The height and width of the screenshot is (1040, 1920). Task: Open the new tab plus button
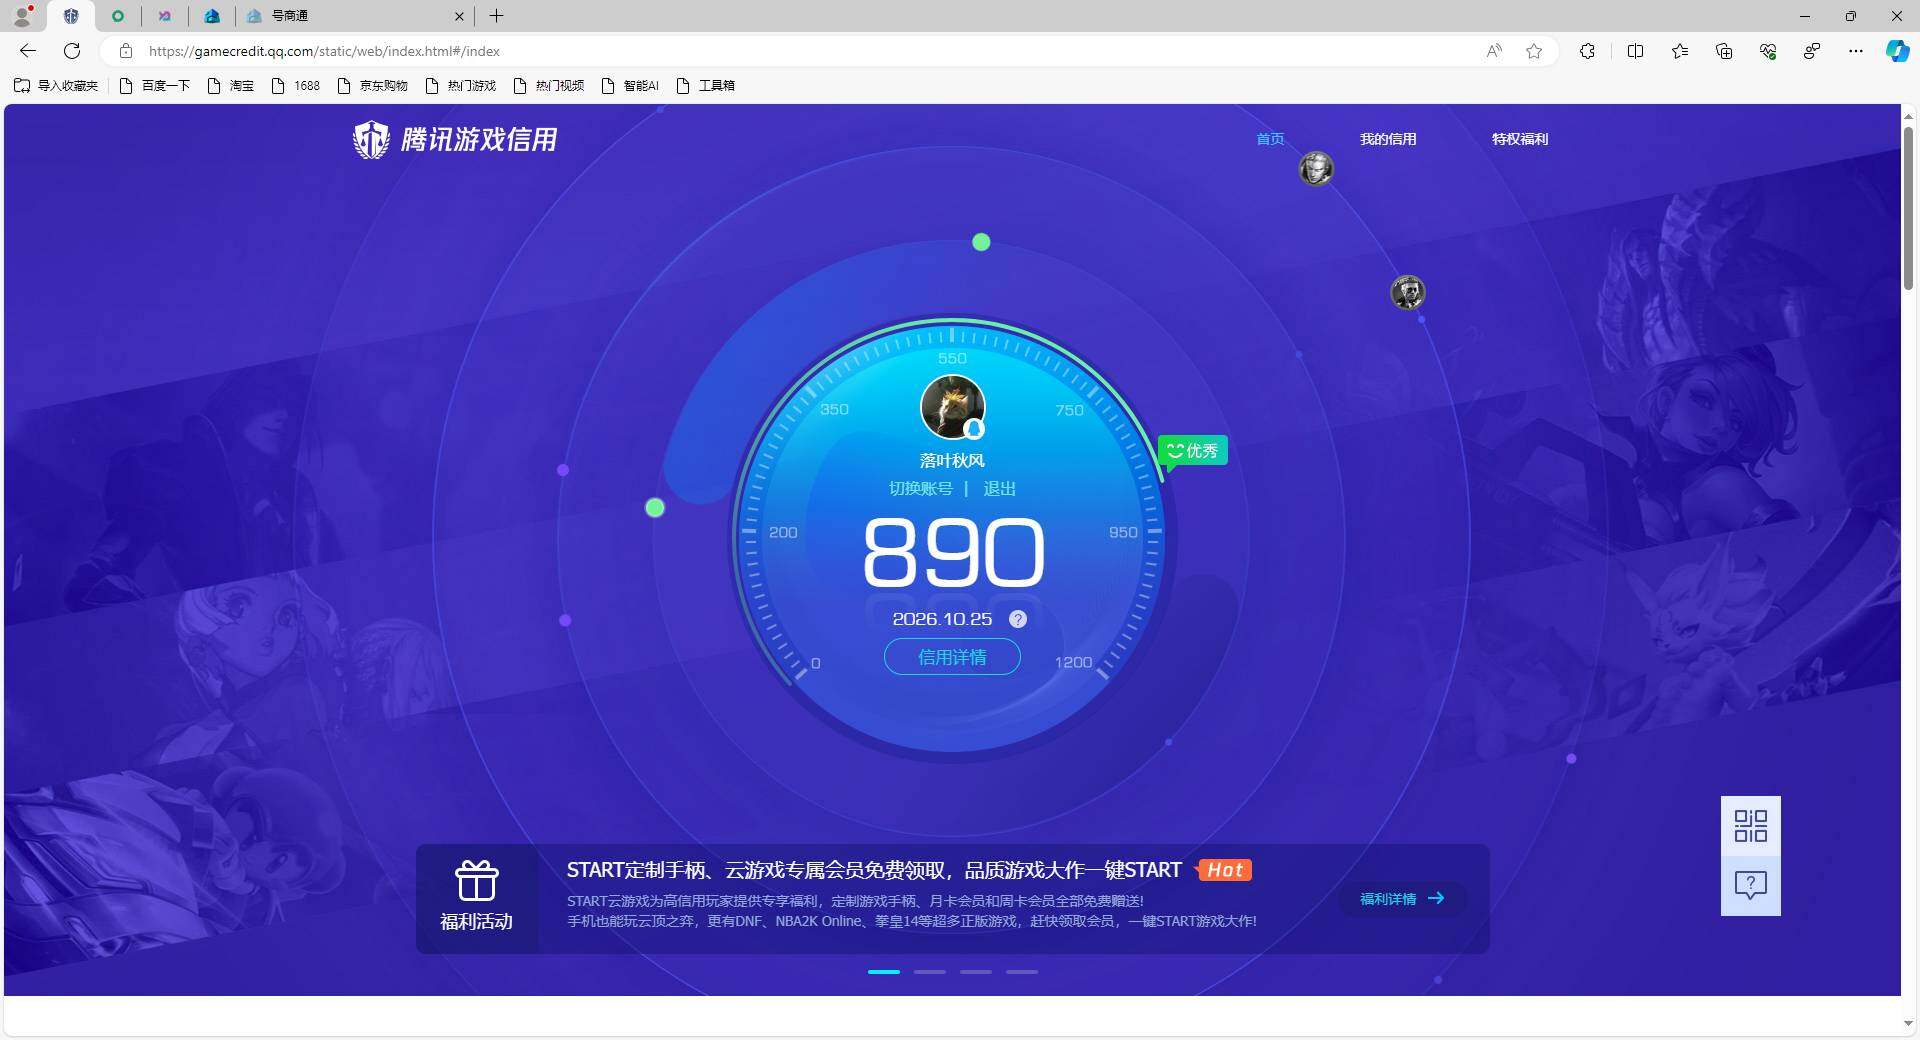coord(496,16)
